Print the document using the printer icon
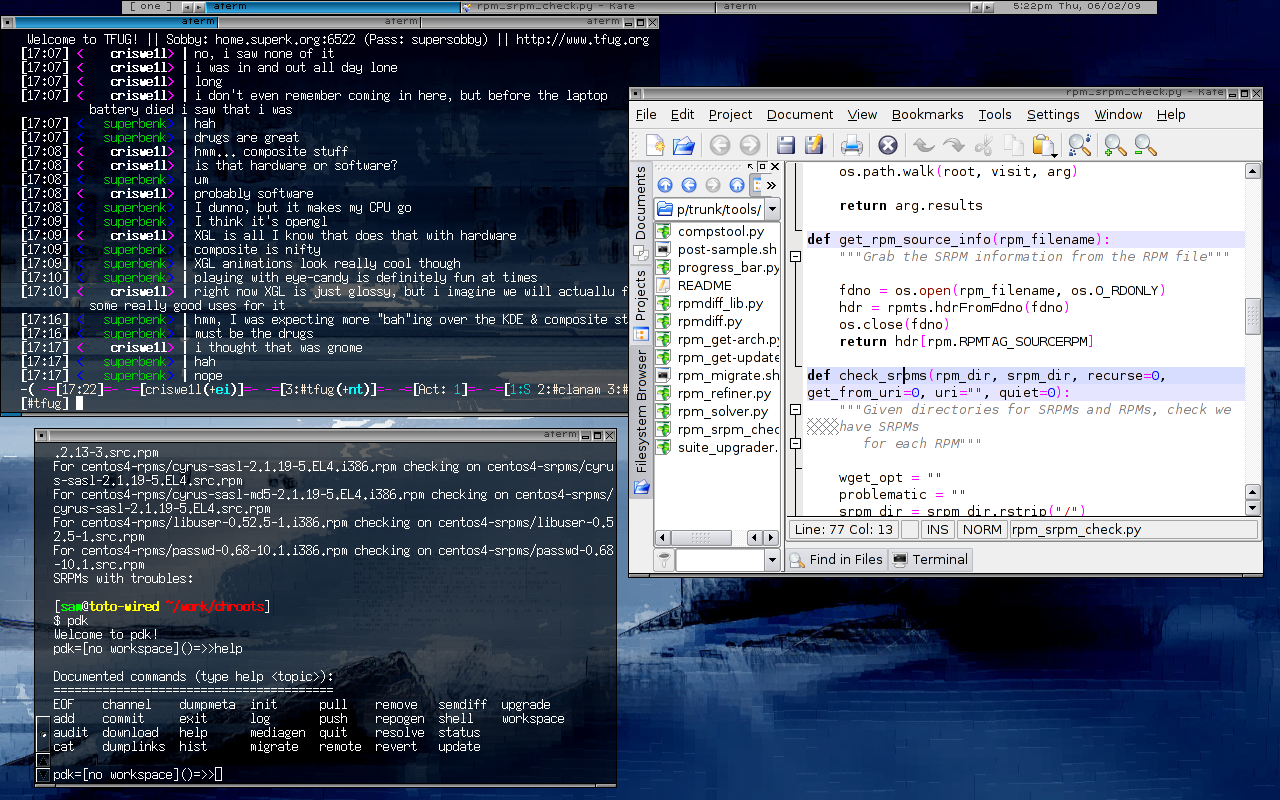 [852, 145]
